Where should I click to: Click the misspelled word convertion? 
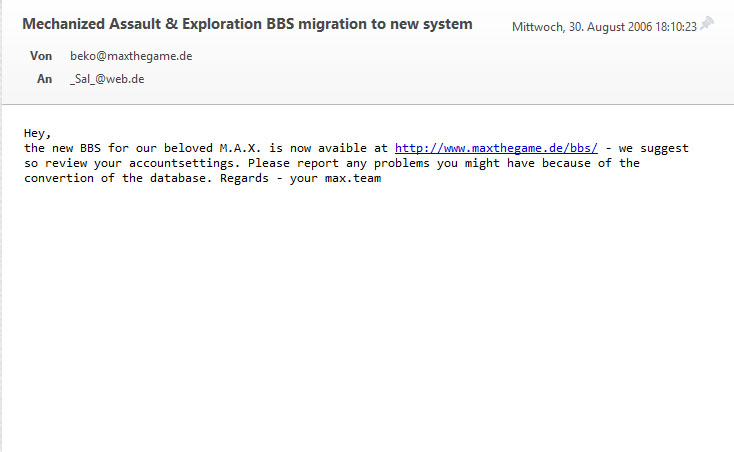point(59,178)
